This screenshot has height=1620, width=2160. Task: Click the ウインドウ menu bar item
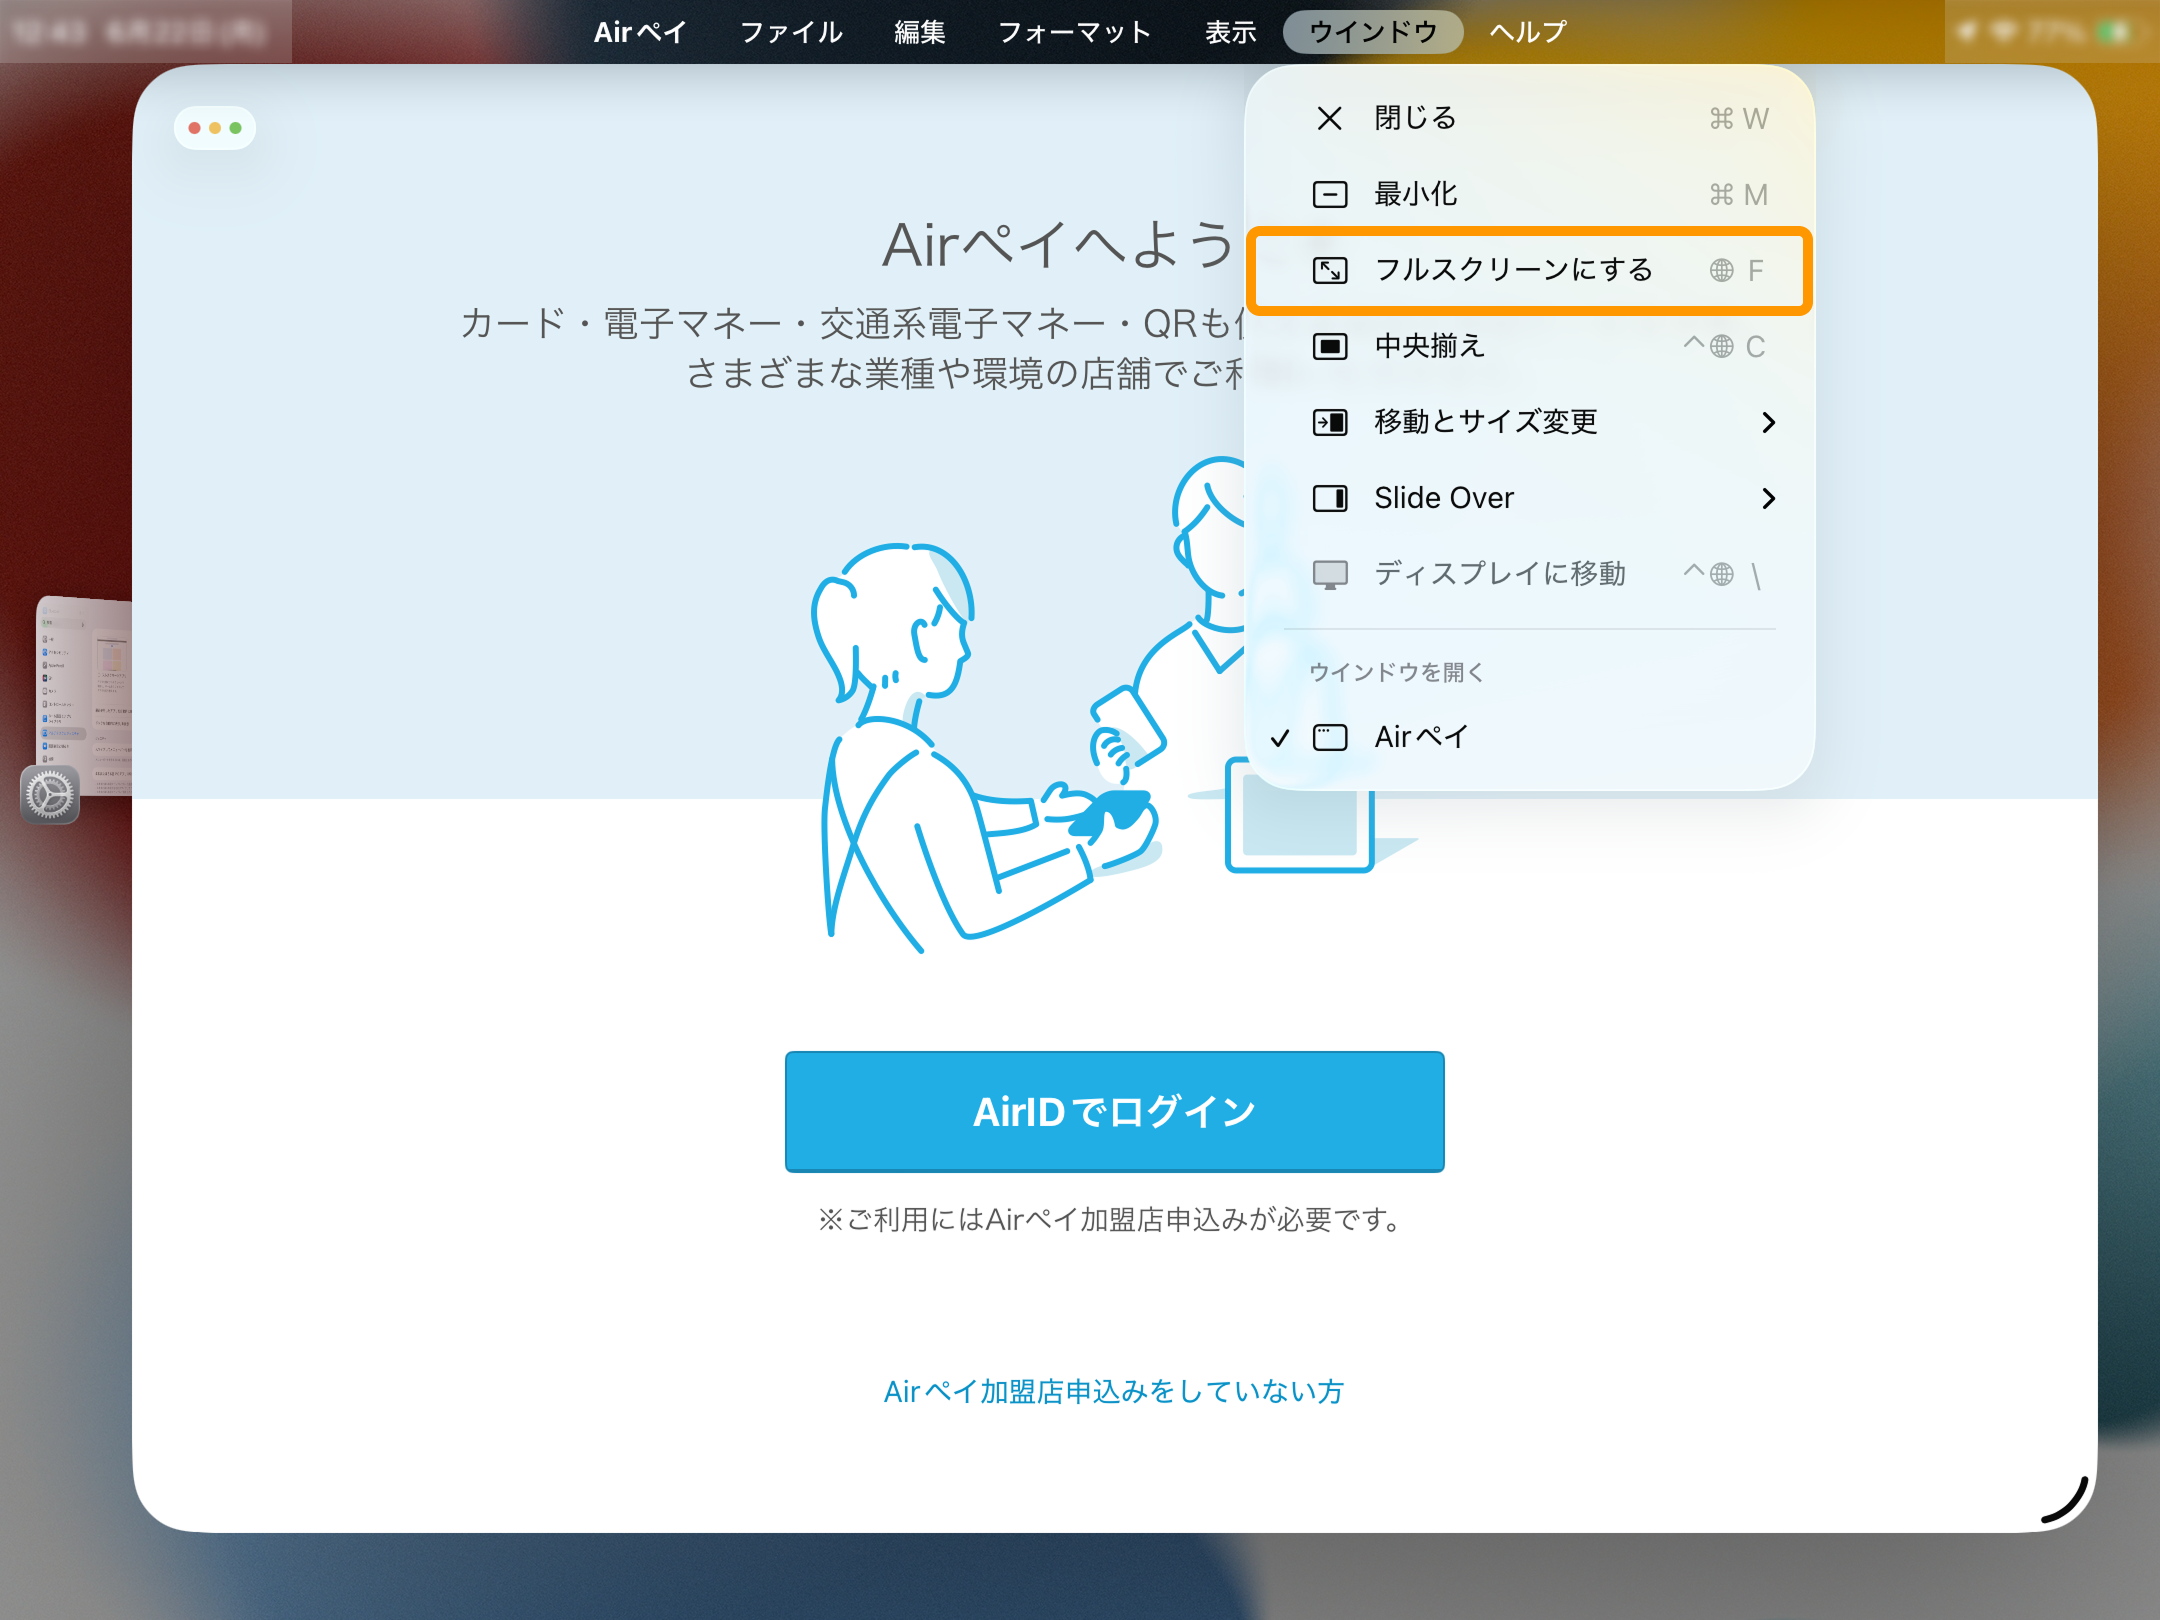[1373, 32]
